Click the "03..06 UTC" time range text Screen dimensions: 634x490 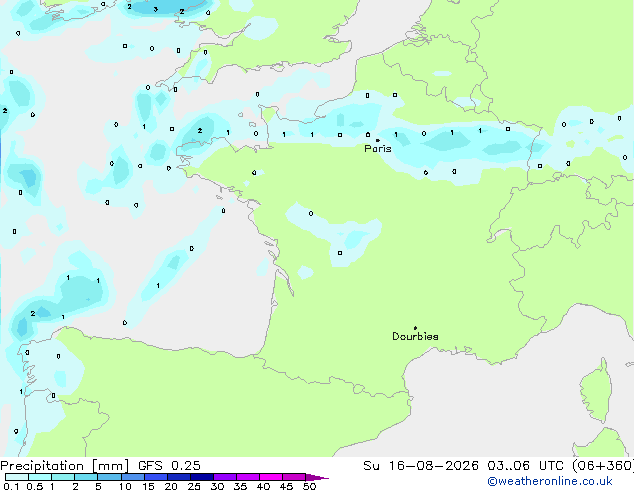(525, 466)
